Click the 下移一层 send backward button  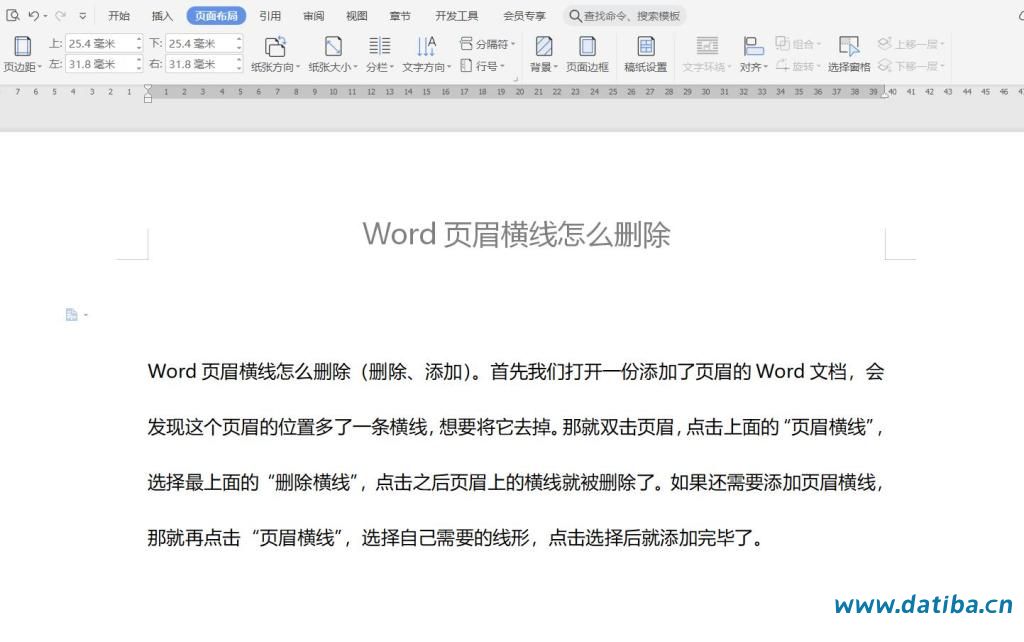(x=911, y=65)
